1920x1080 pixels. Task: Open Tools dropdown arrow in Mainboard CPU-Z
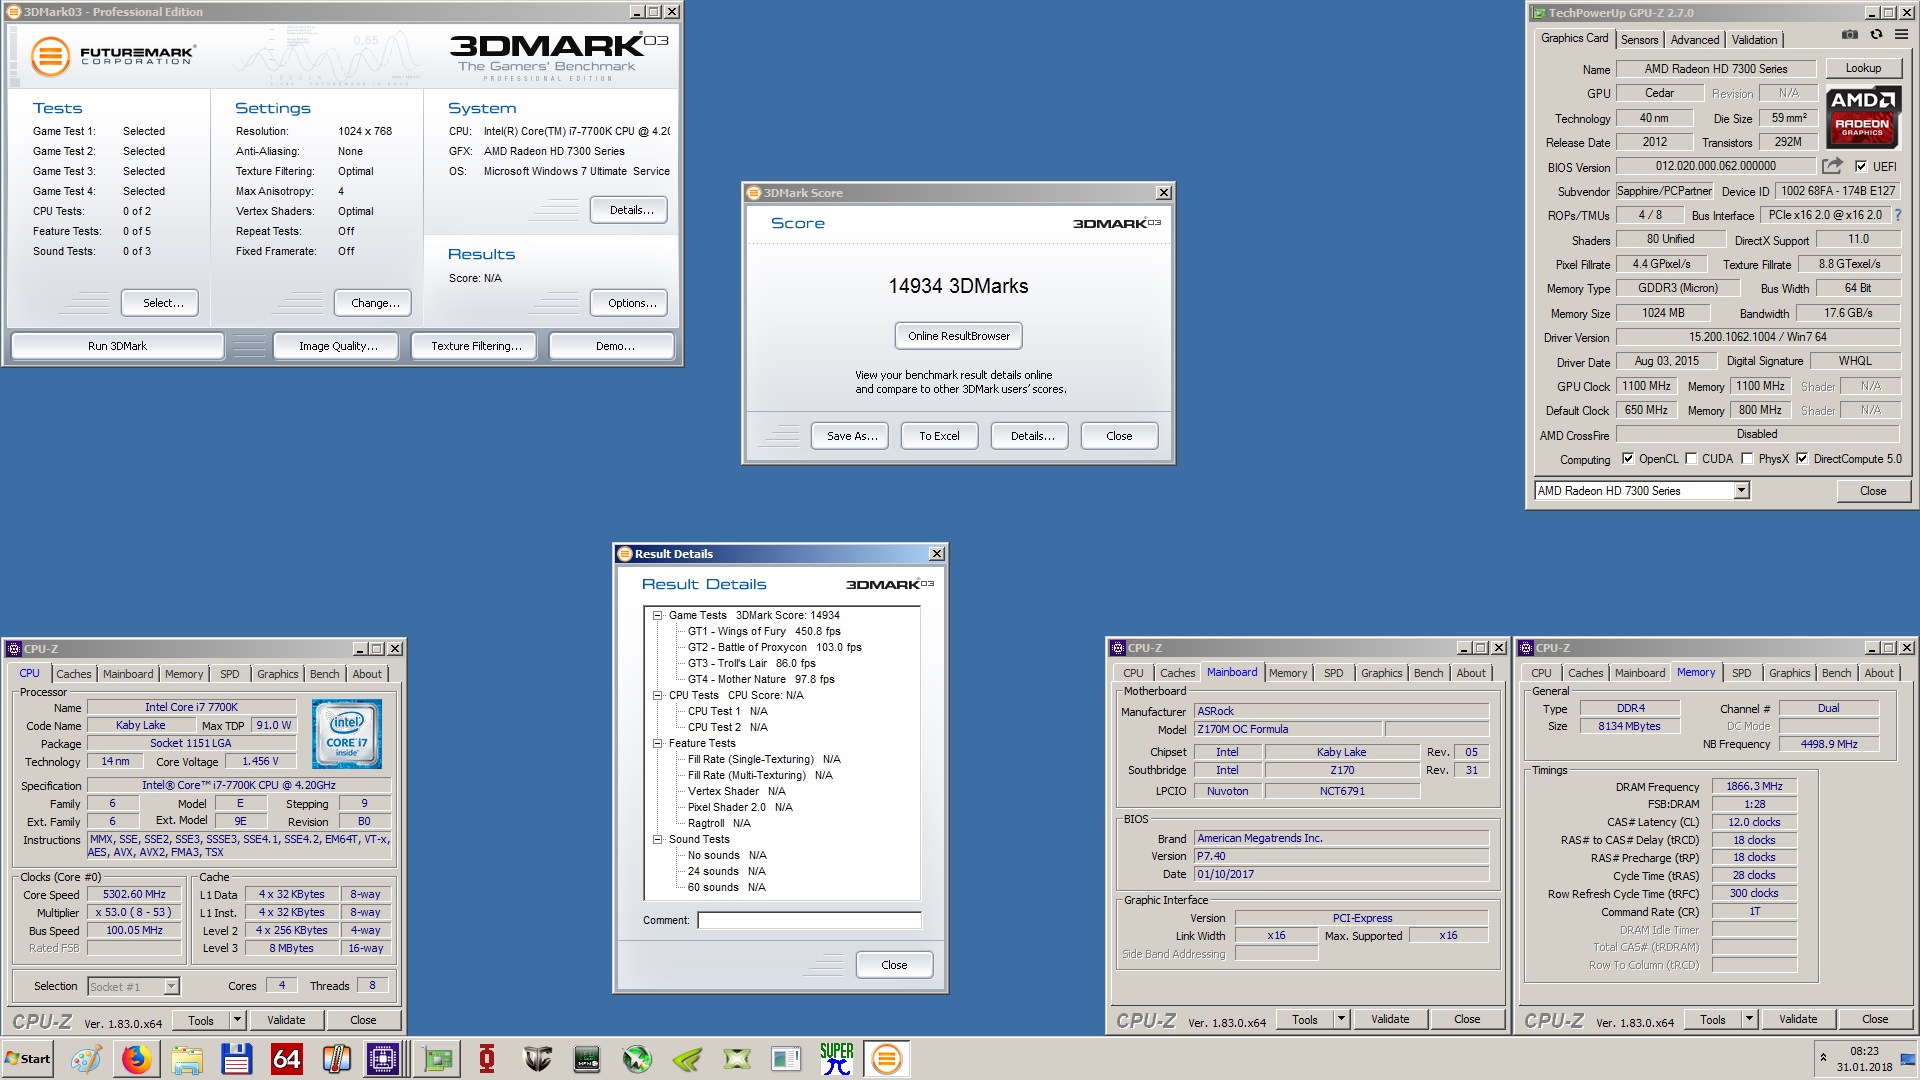(x=1341, y=1020)
